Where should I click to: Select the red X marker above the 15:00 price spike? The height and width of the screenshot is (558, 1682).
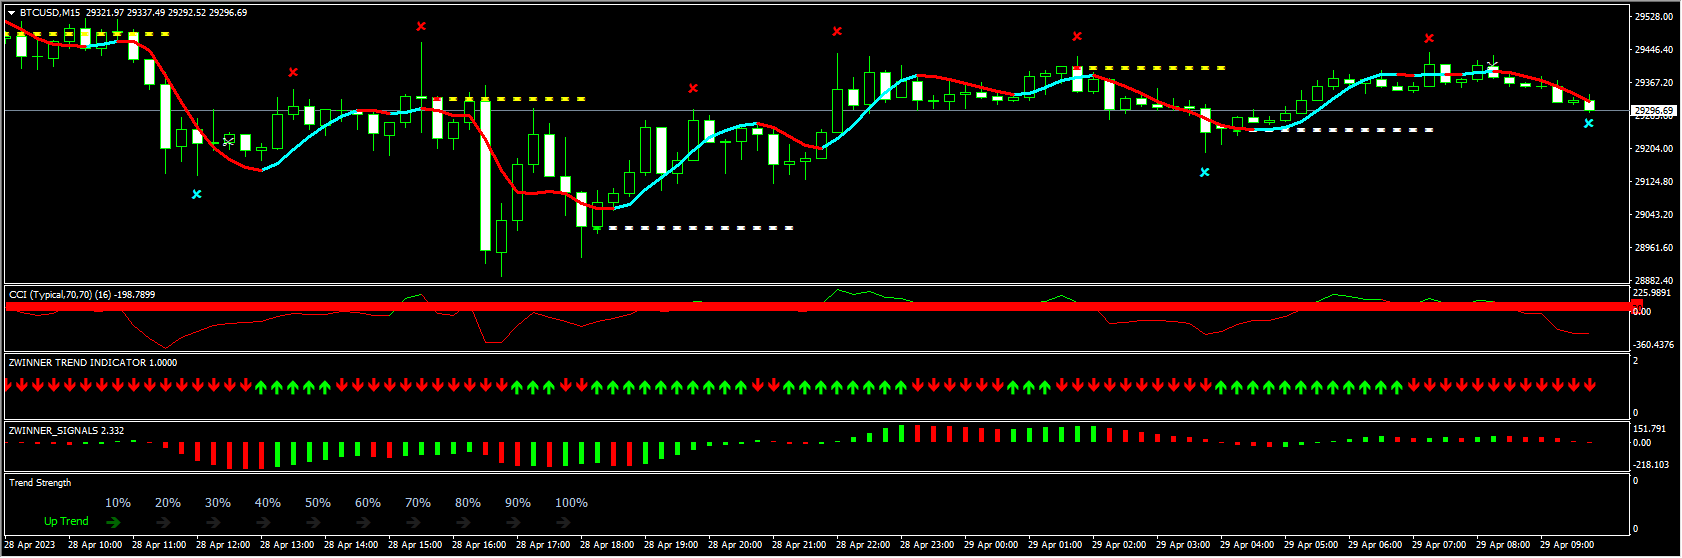421,26
